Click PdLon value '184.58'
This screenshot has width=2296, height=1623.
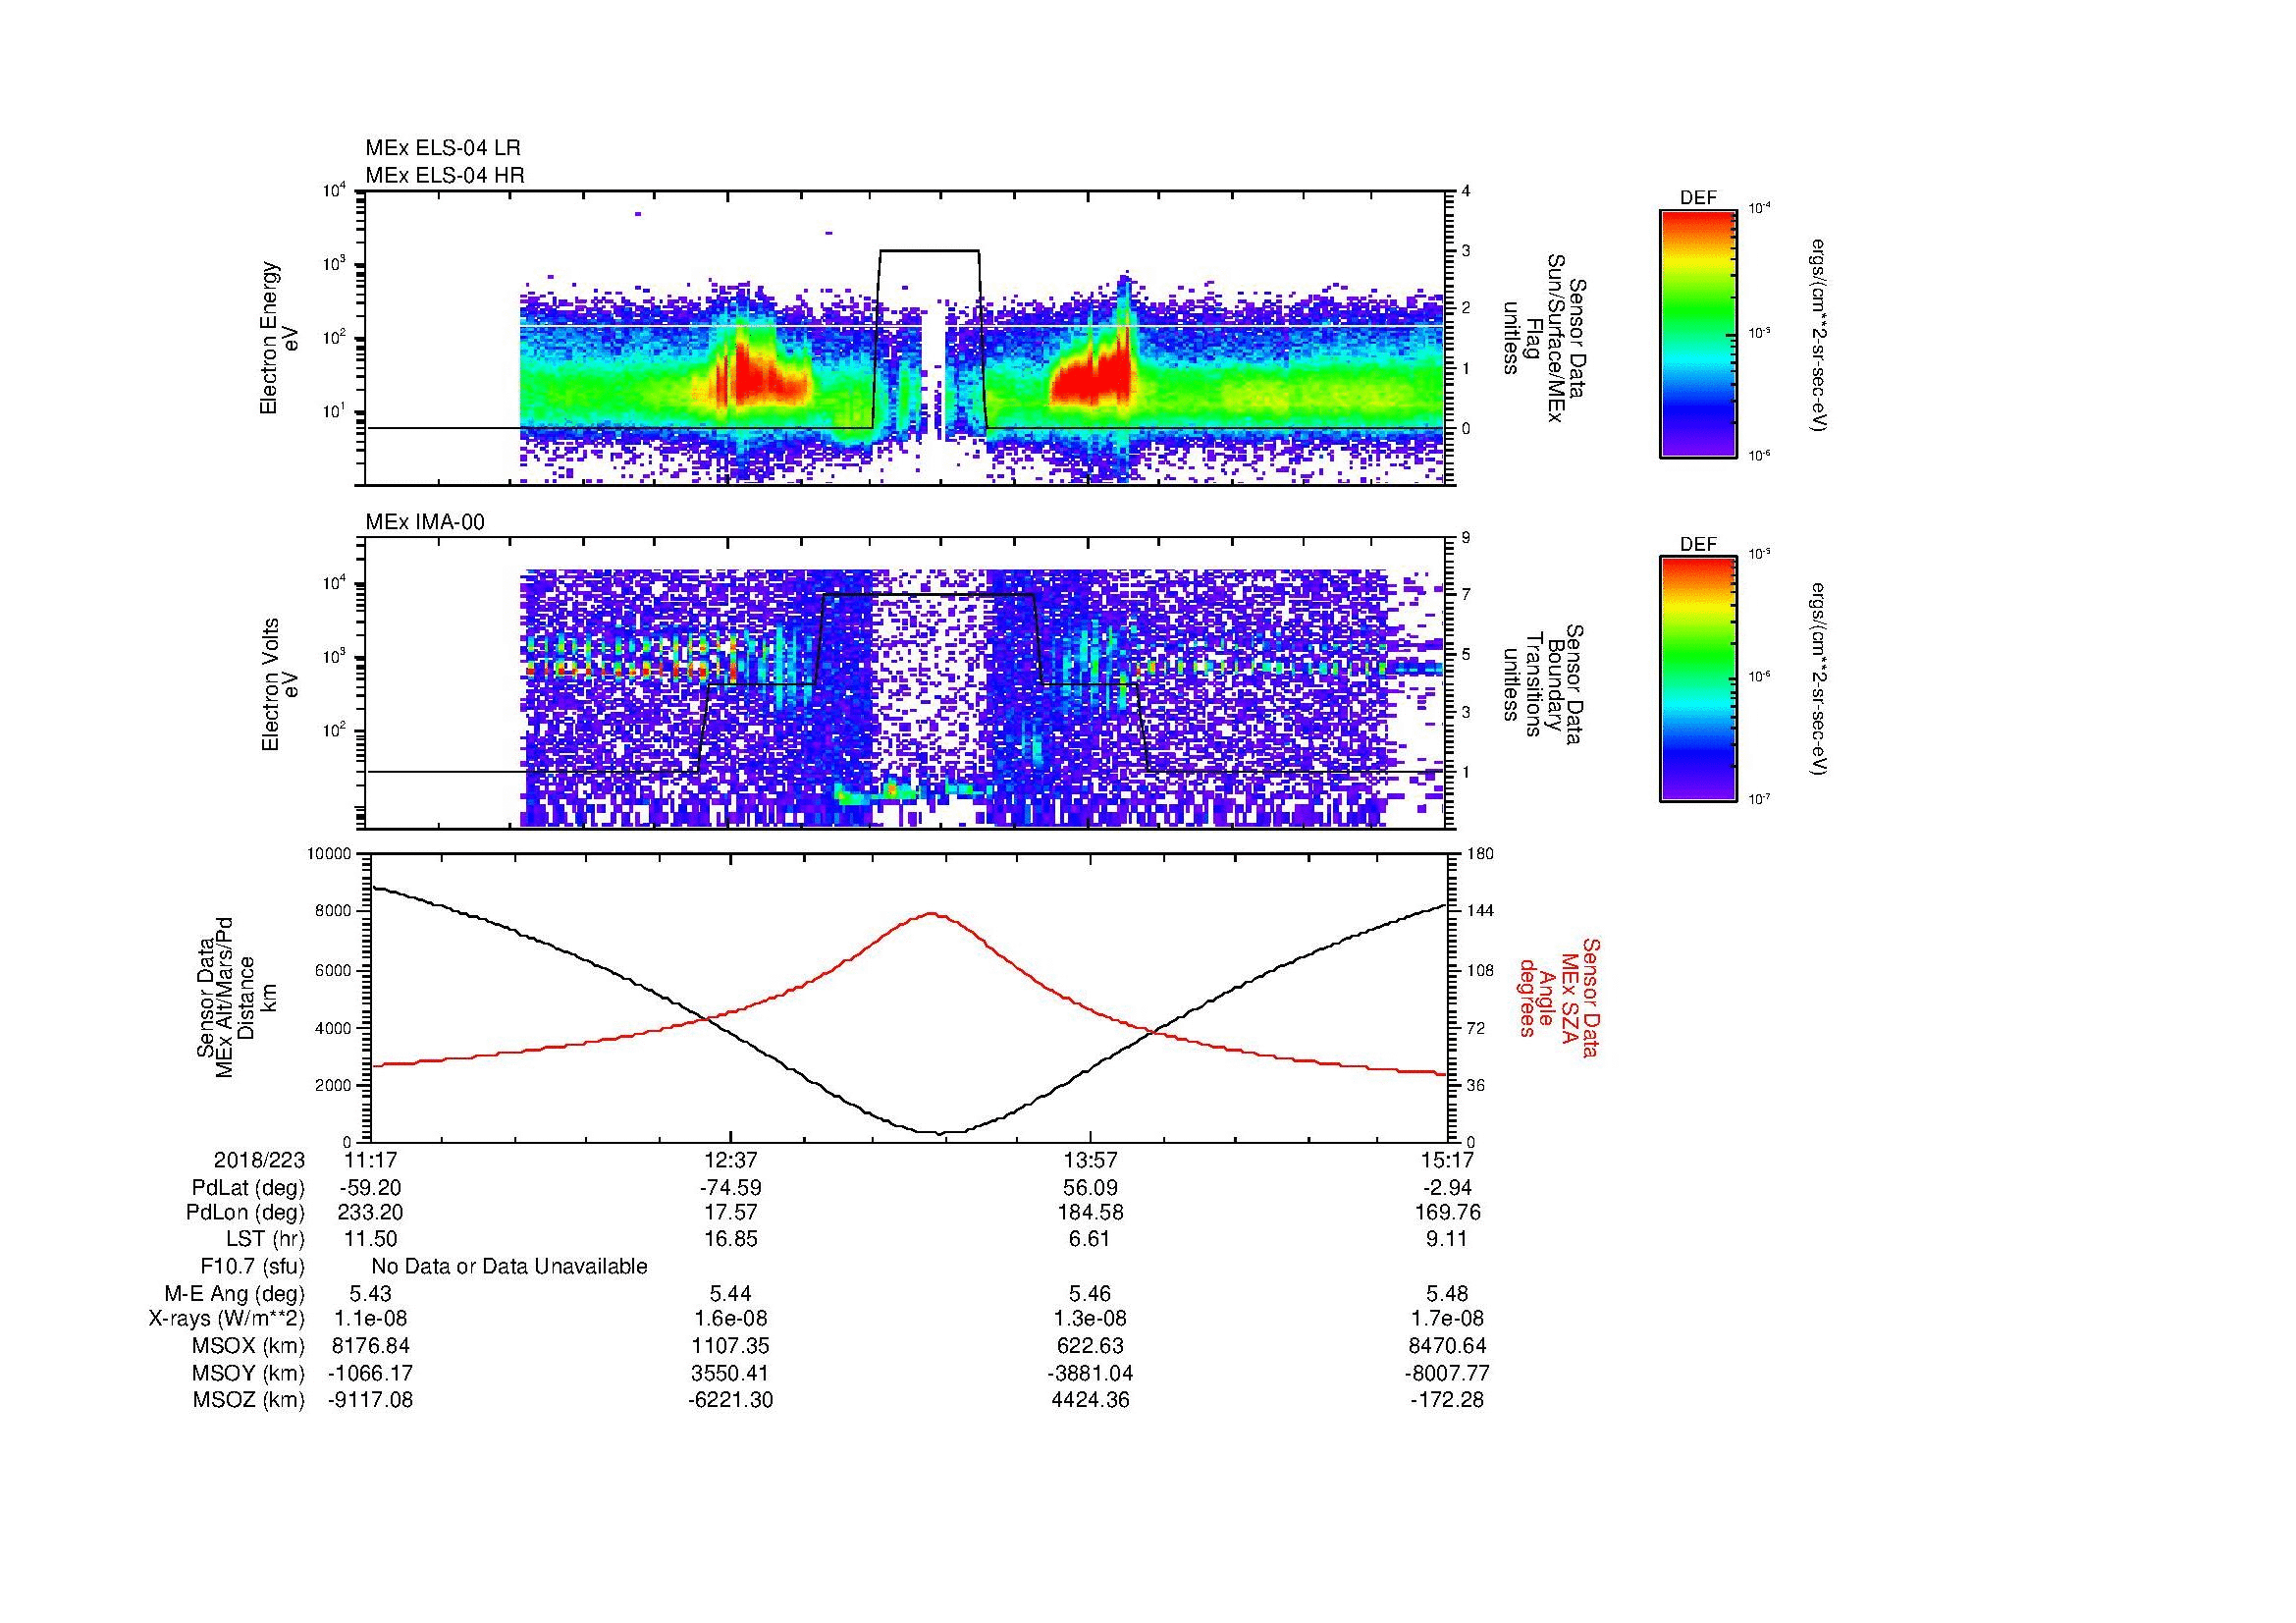1090,1213
